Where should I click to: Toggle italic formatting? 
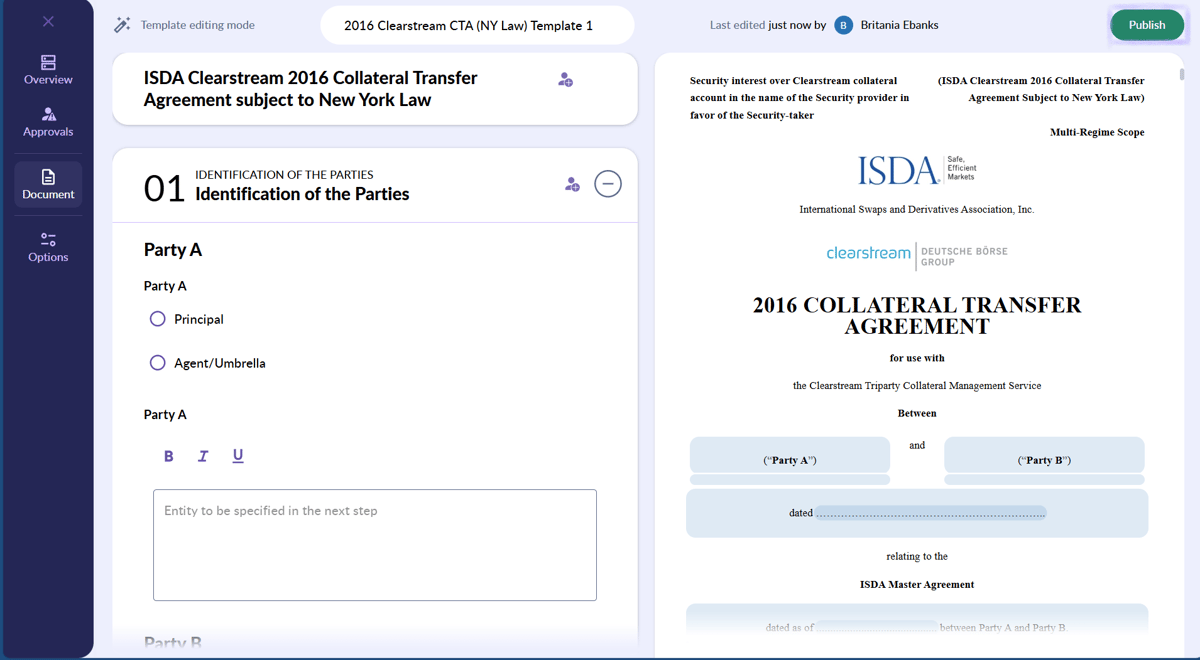(x=203, y=456)
